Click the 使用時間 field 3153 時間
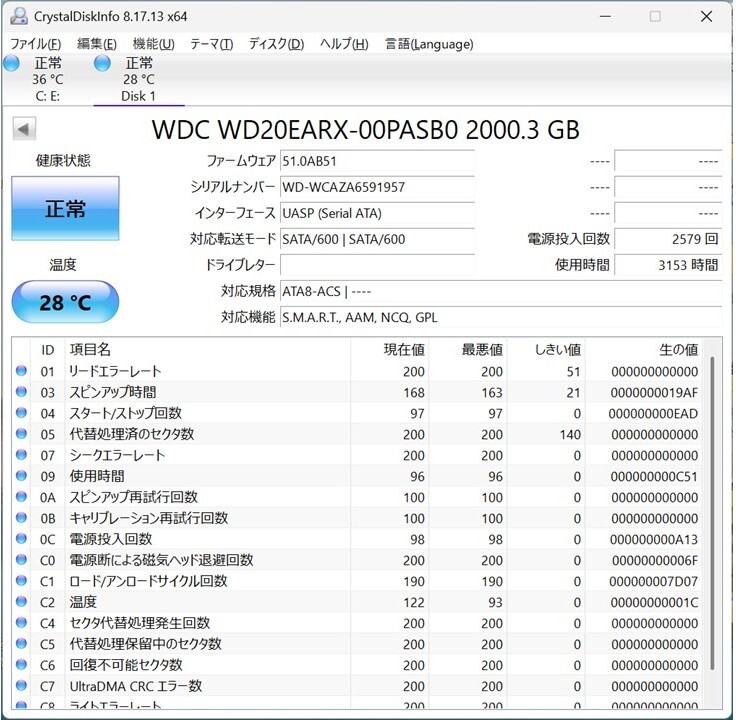The height and width of the screenshot is (720, 736). point(668,265)
